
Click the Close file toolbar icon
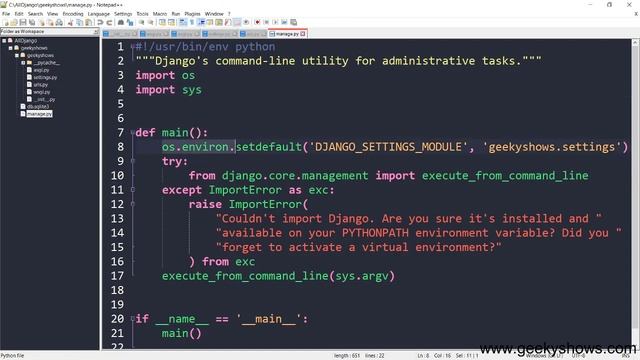pyautogui.click(x=42, y=22)
